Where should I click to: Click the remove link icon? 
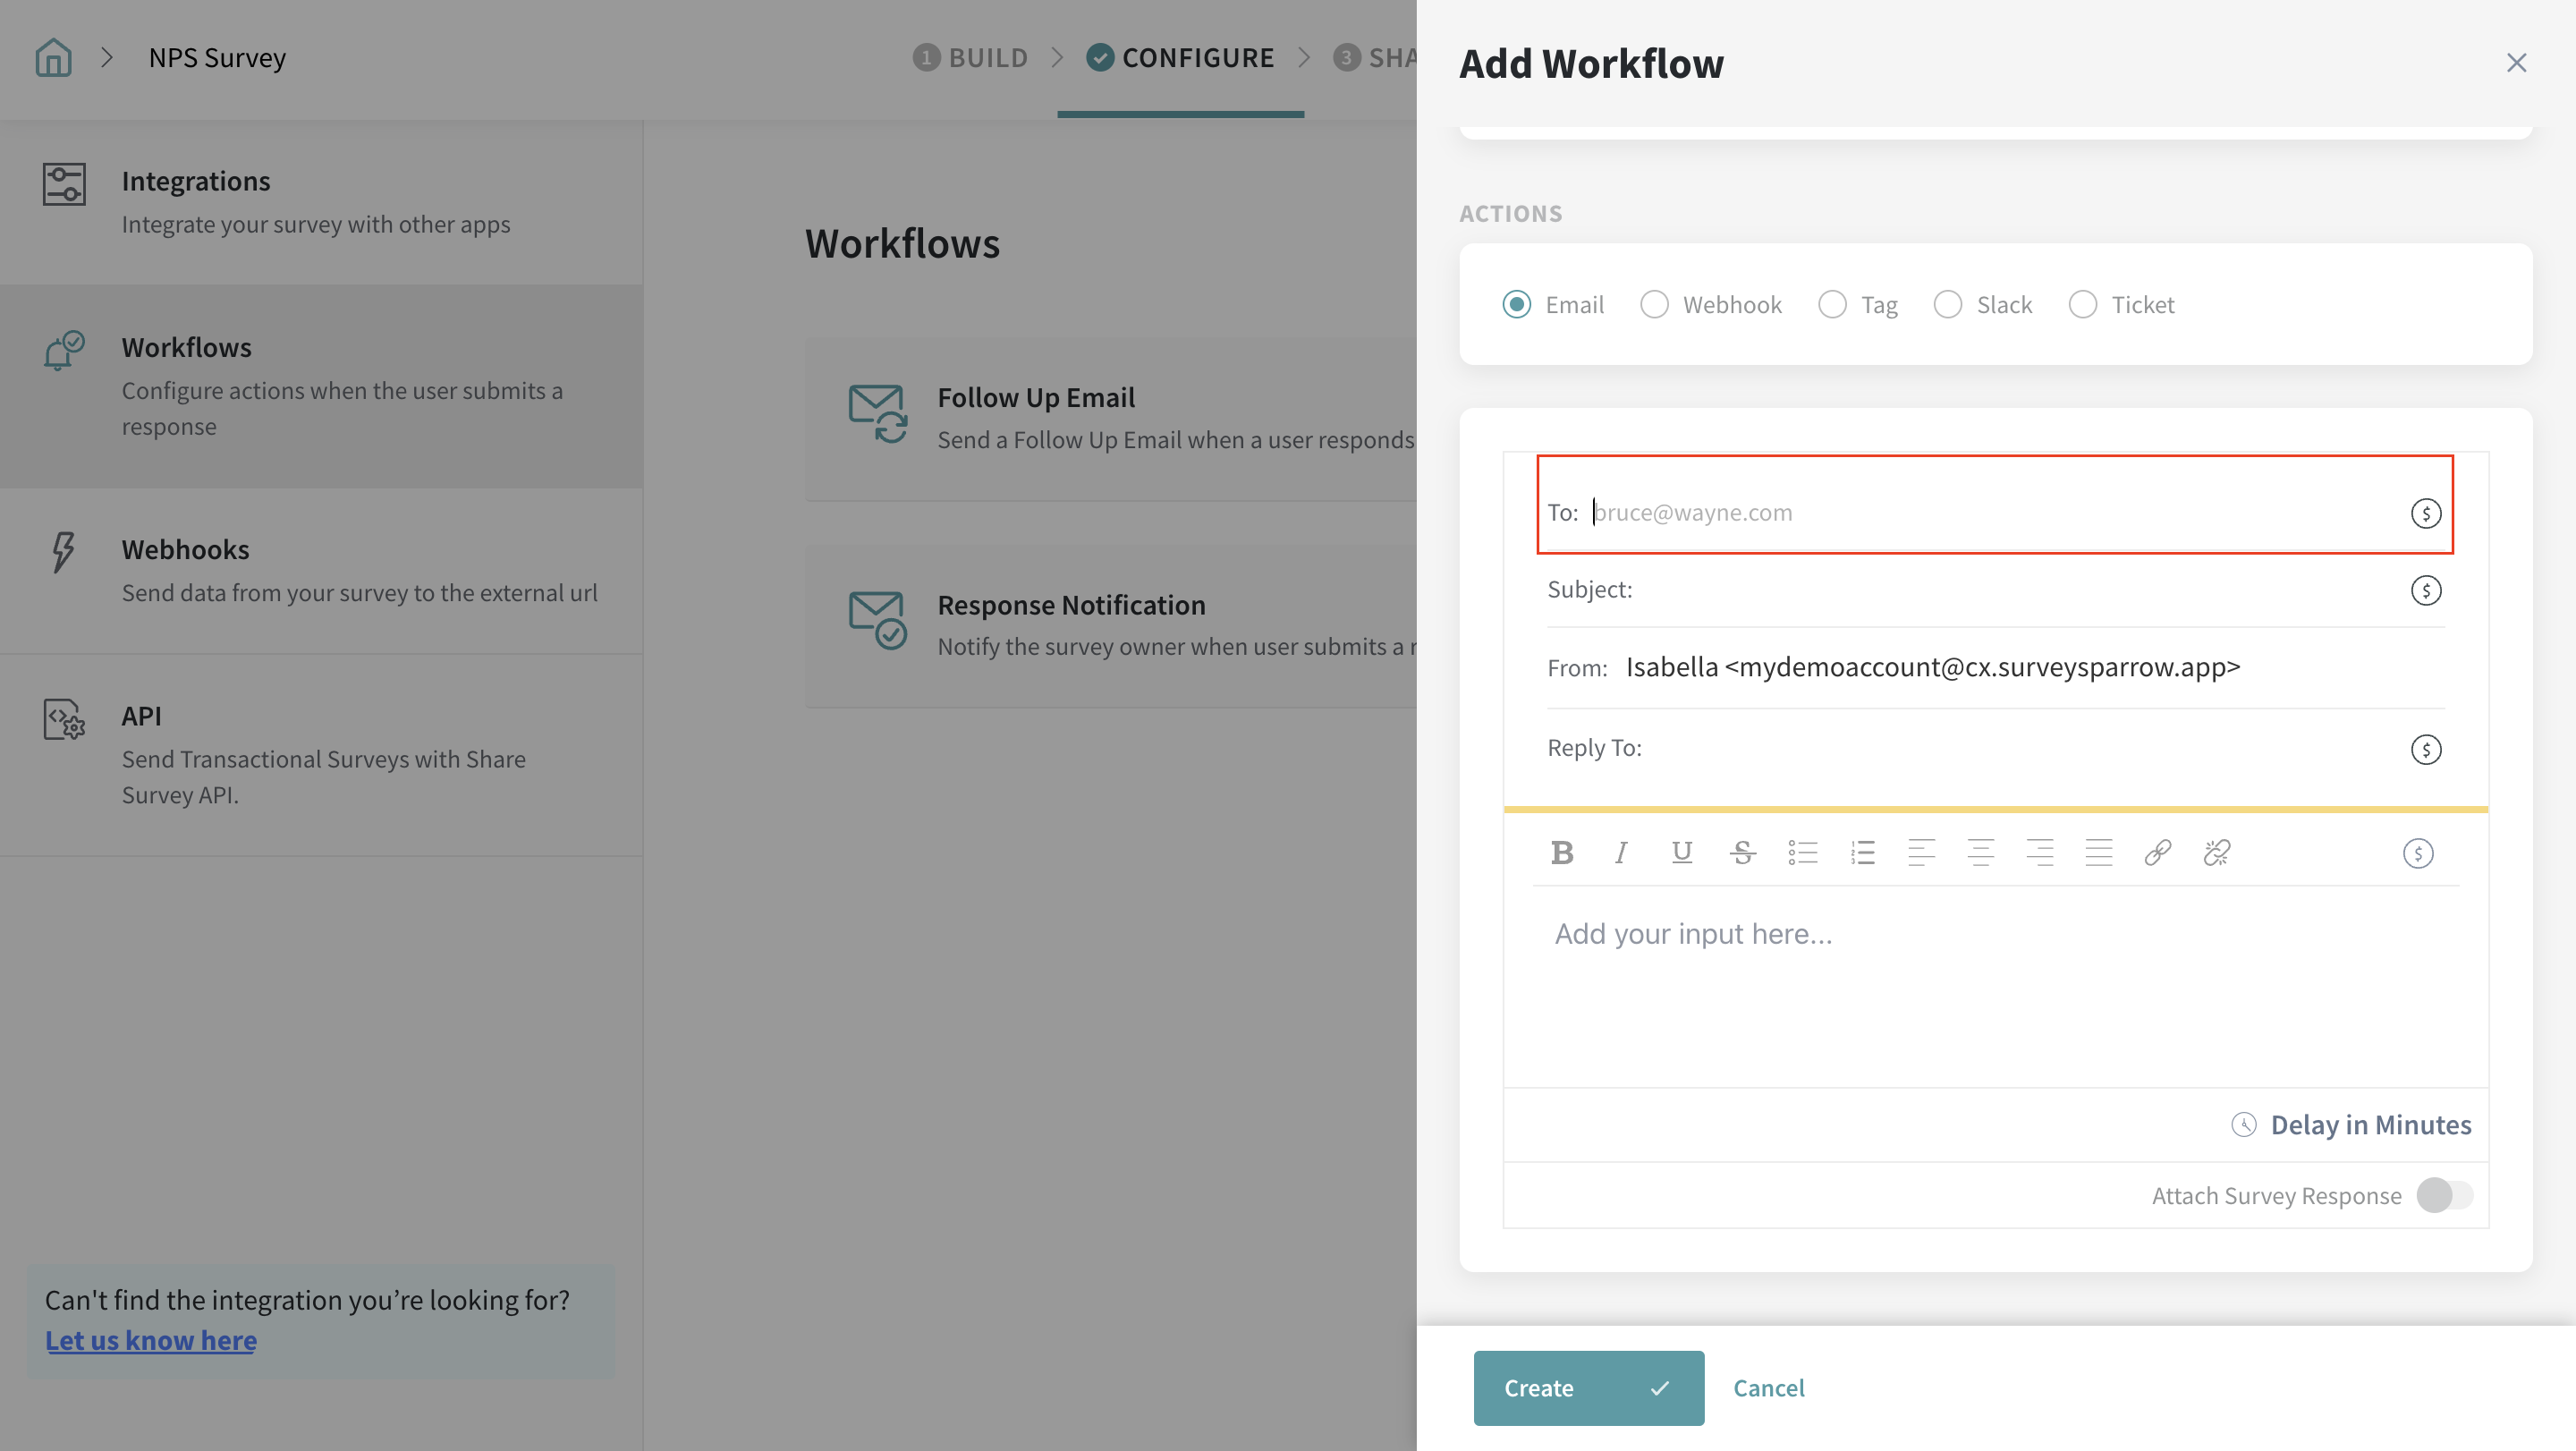2216,852
